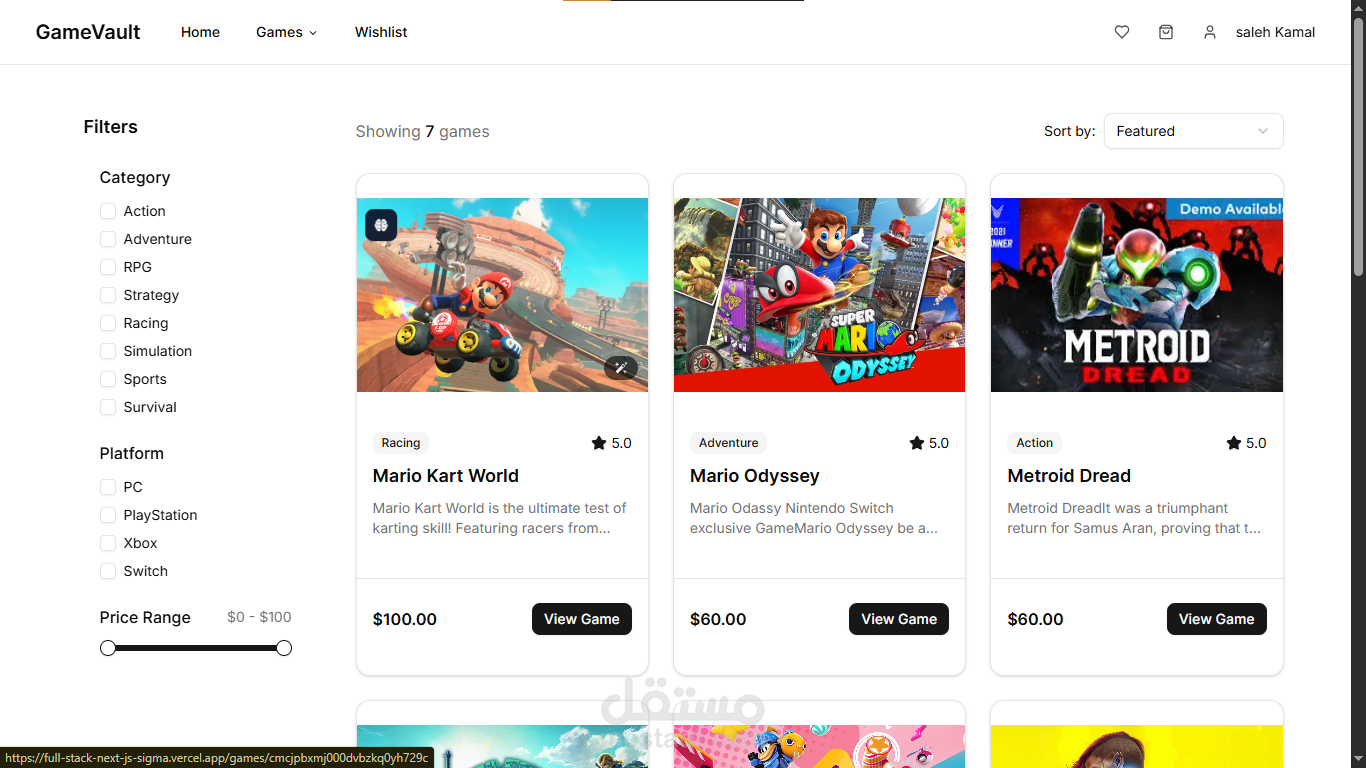Click the $60.00 price on Mario Odyssey

point(718,619)
